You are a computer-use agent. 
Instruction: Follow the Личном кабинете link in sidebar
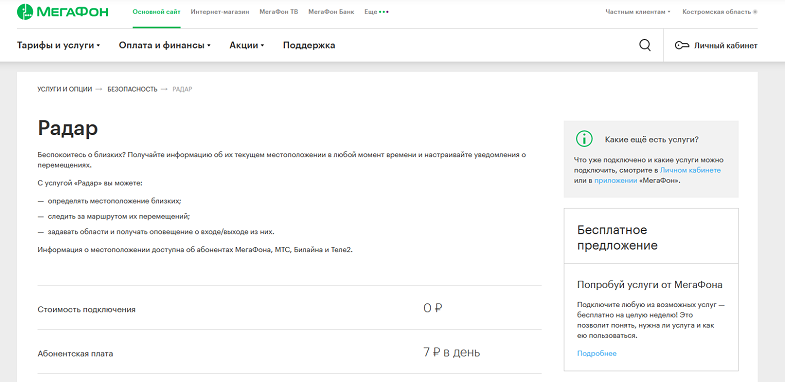click(690, 170)
